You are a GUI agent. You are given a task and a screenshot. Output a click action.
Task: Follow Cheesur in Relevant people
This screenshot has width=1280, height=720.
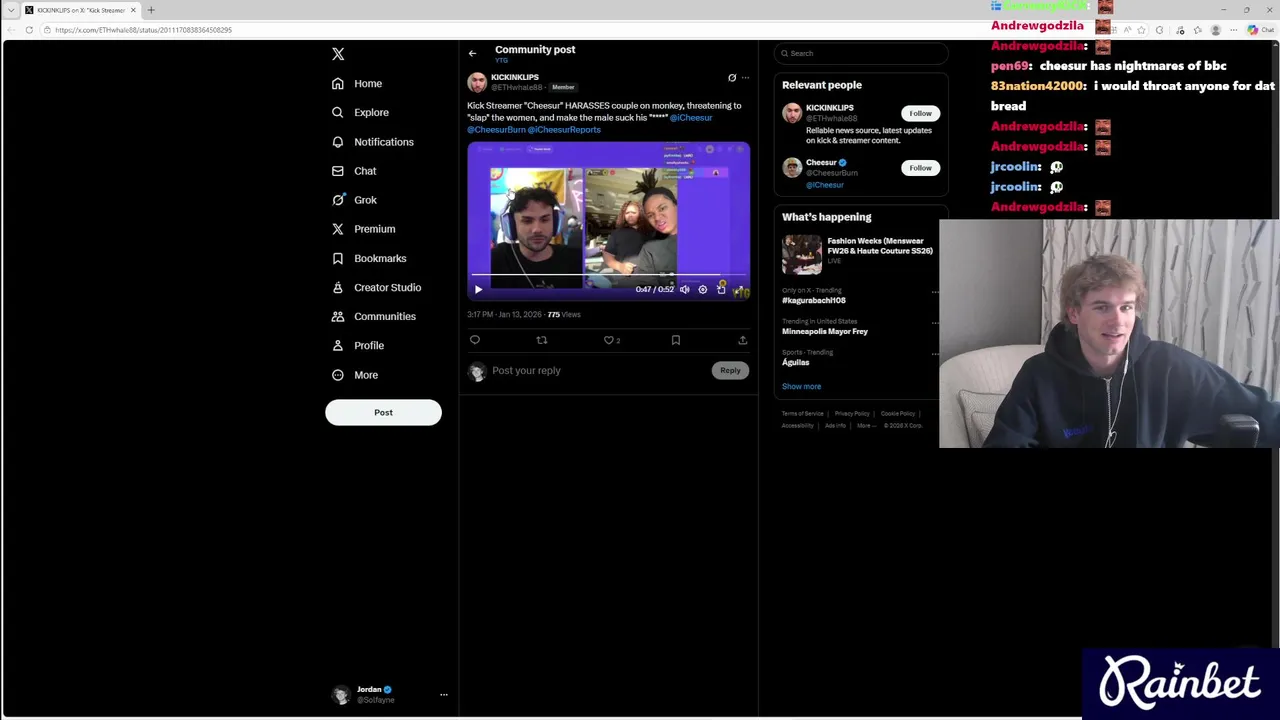click(920, 168)
